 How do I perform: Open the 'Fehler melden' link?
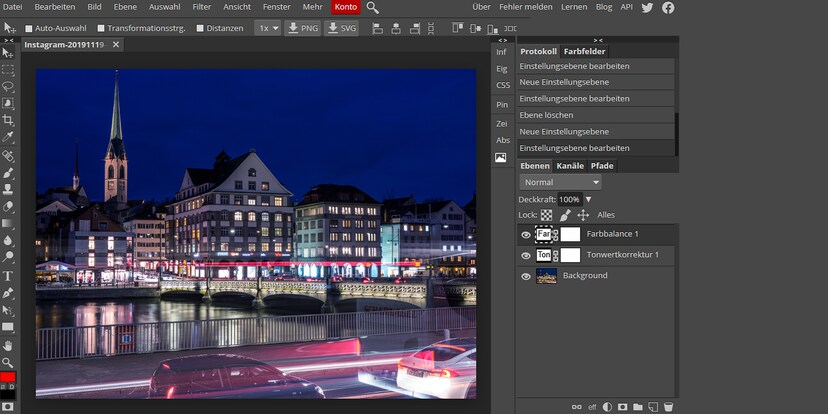coord(526,7)
